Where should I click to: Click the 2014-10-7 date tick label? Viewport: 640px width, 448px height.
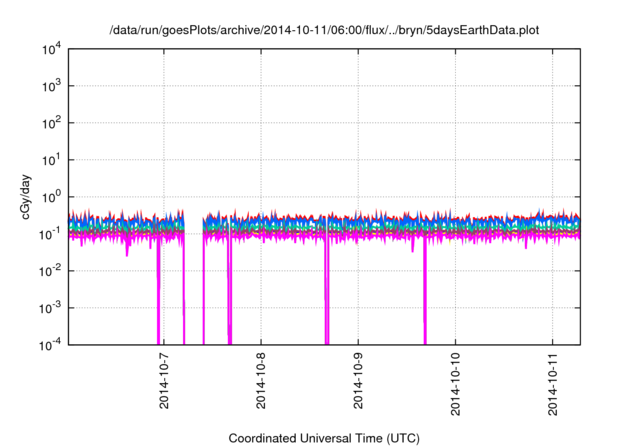point(164,381)
